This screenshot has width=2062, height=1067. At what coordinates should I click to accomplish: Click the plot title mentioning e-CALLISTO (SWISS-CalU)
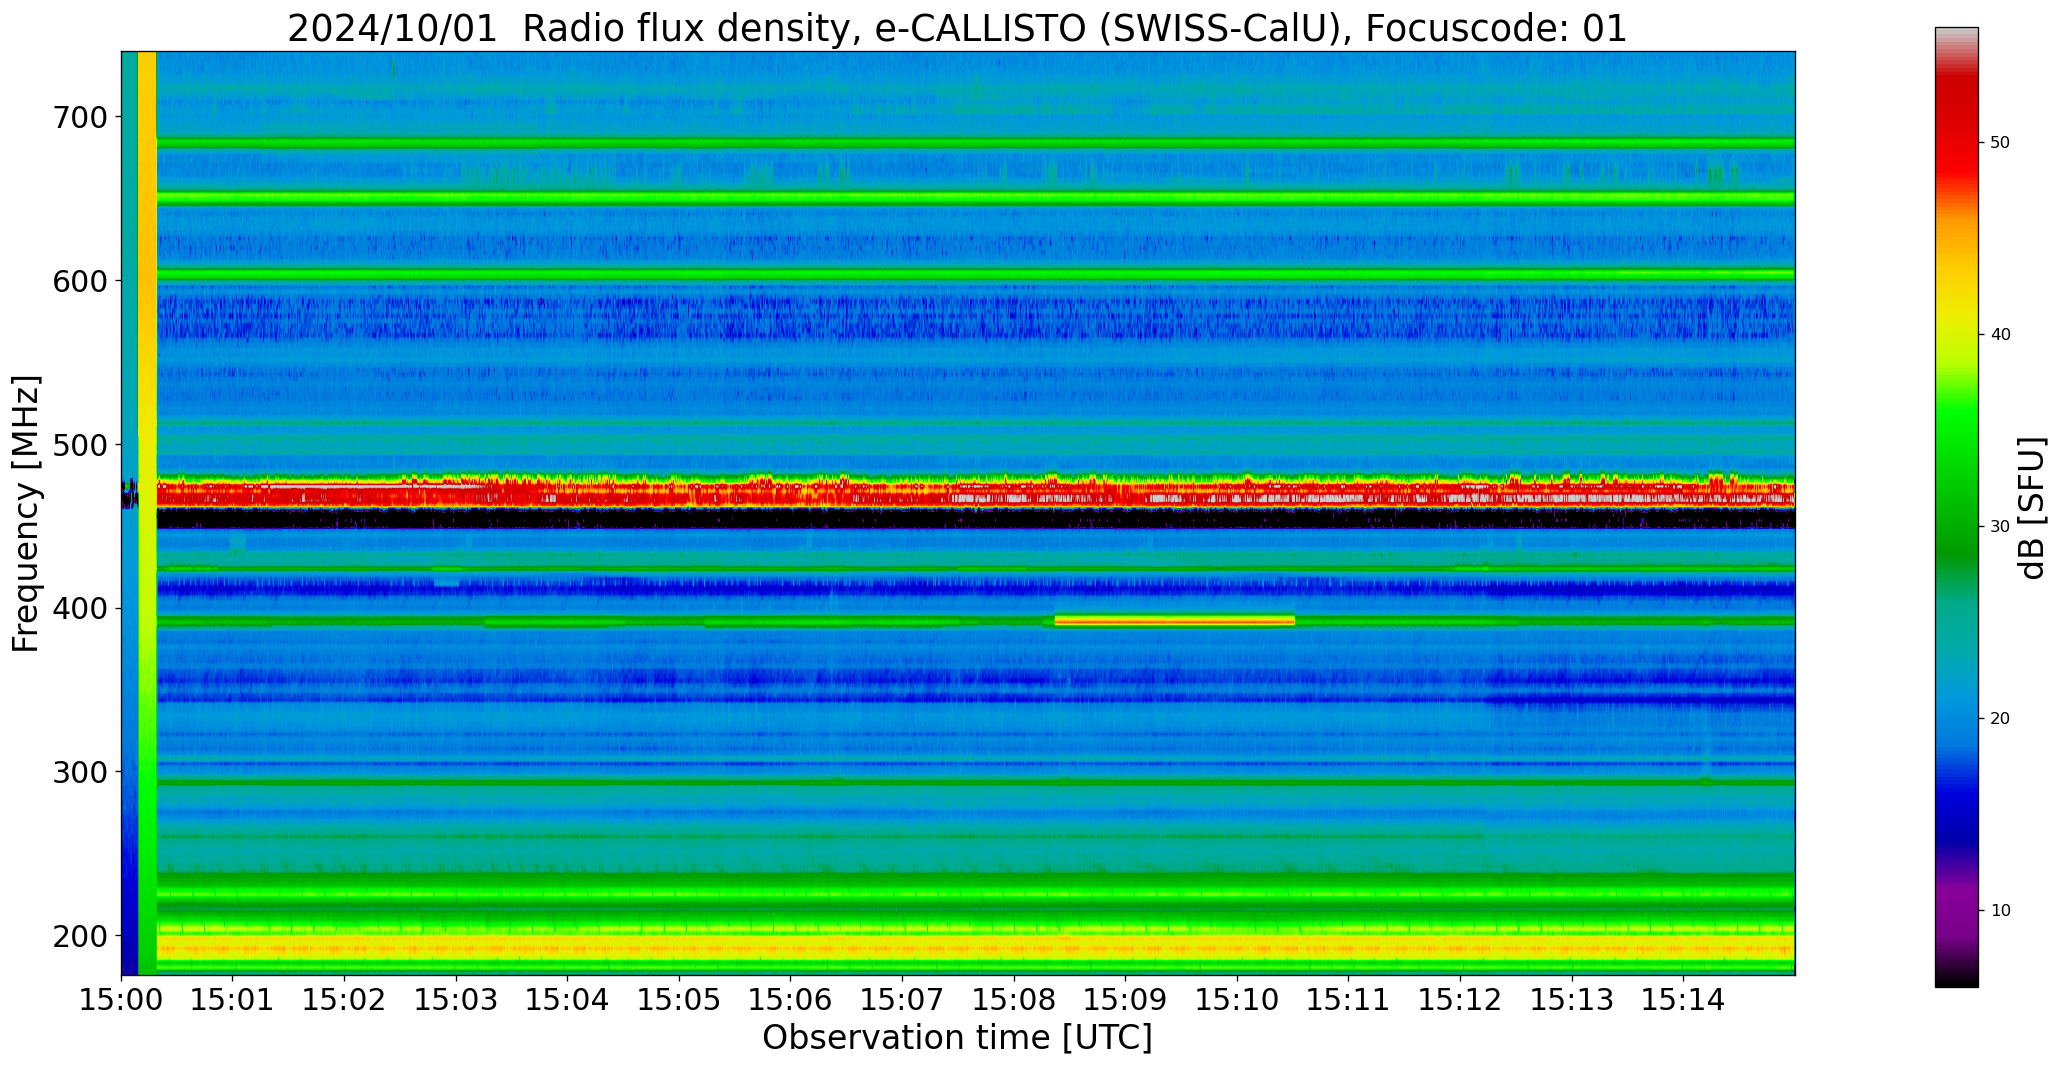[957, 28]
